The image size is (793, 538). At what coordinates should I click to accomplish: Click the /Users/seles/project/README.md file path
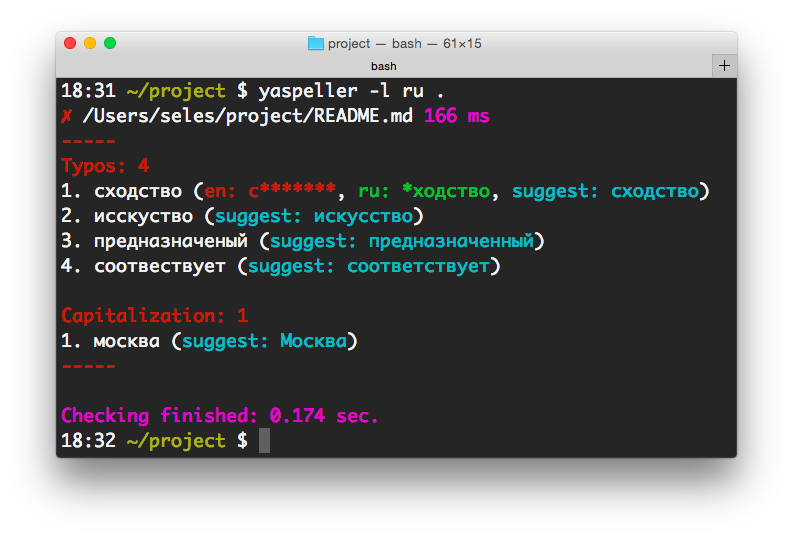tap(247, 116)
